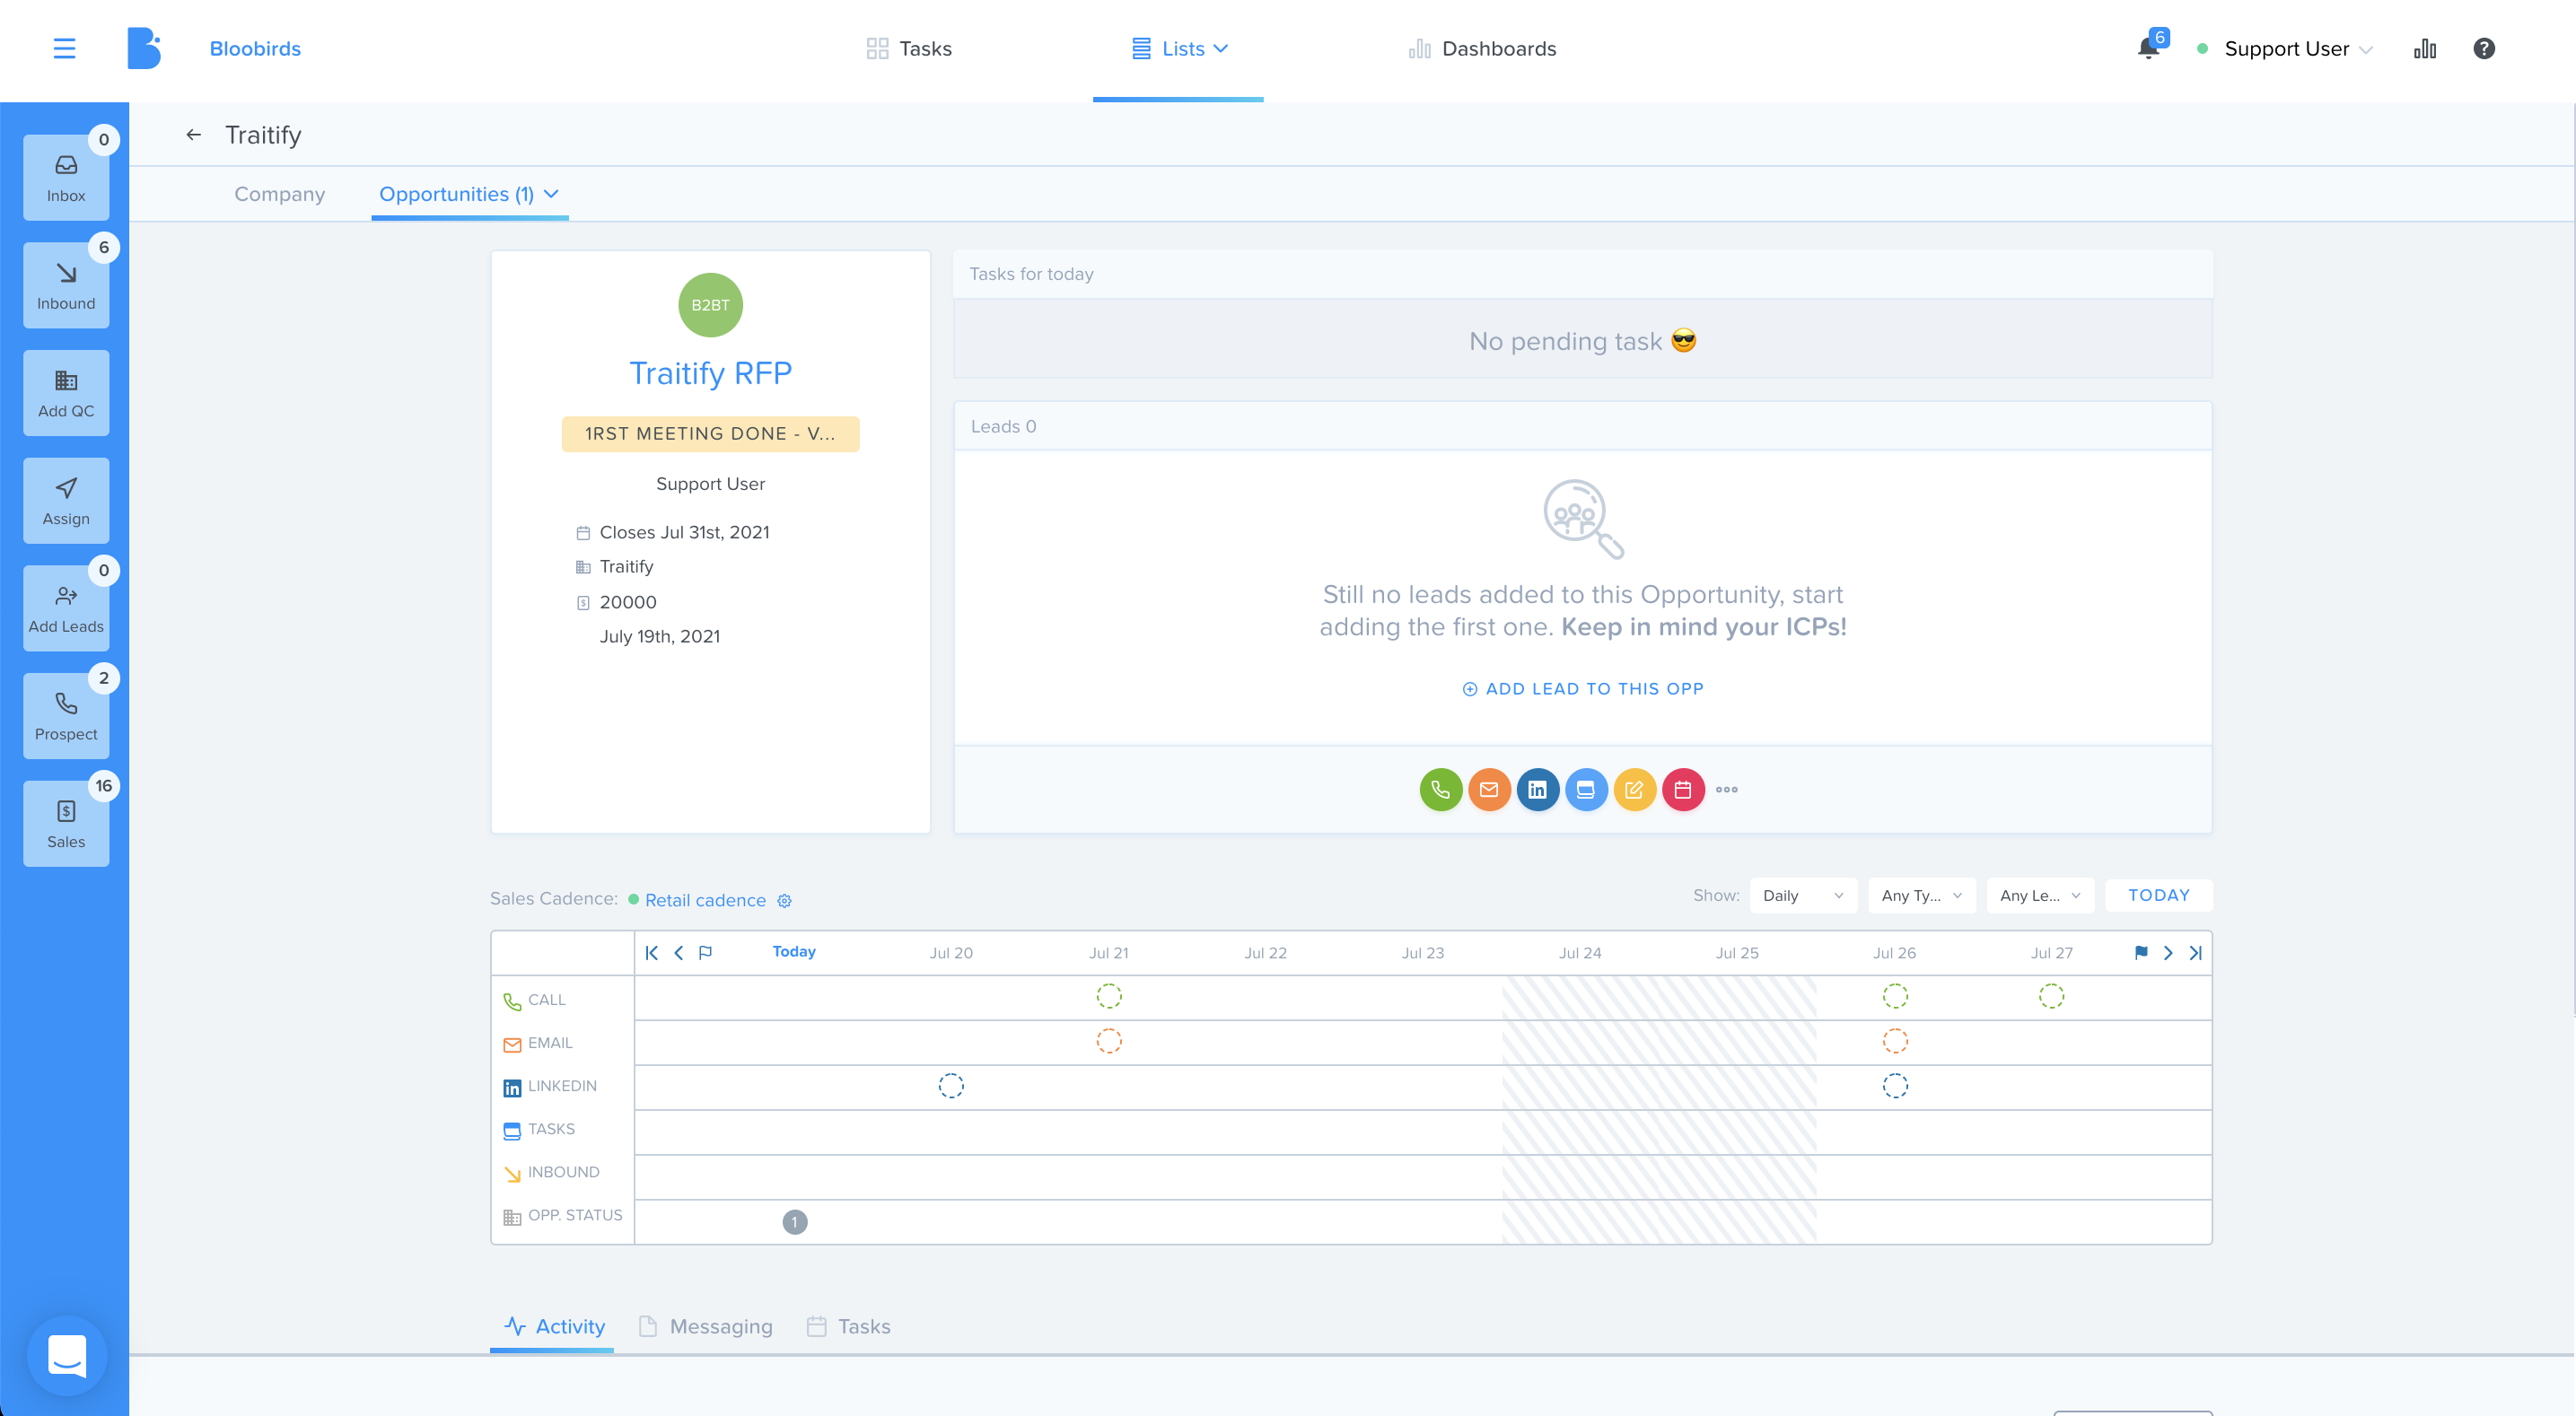Open Retail cadence settings gear
Screen dimensions: 2576x1416
click(784, 900)
